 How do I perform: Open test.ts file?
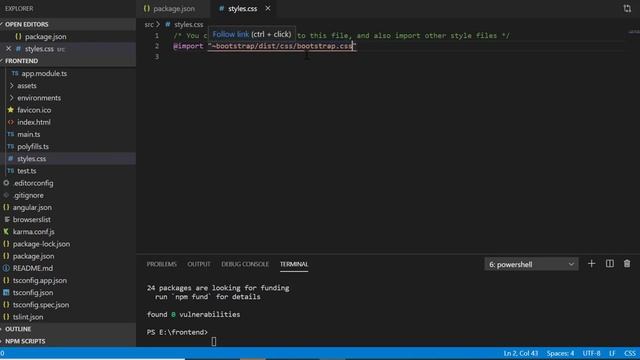[x=27, y=171]
